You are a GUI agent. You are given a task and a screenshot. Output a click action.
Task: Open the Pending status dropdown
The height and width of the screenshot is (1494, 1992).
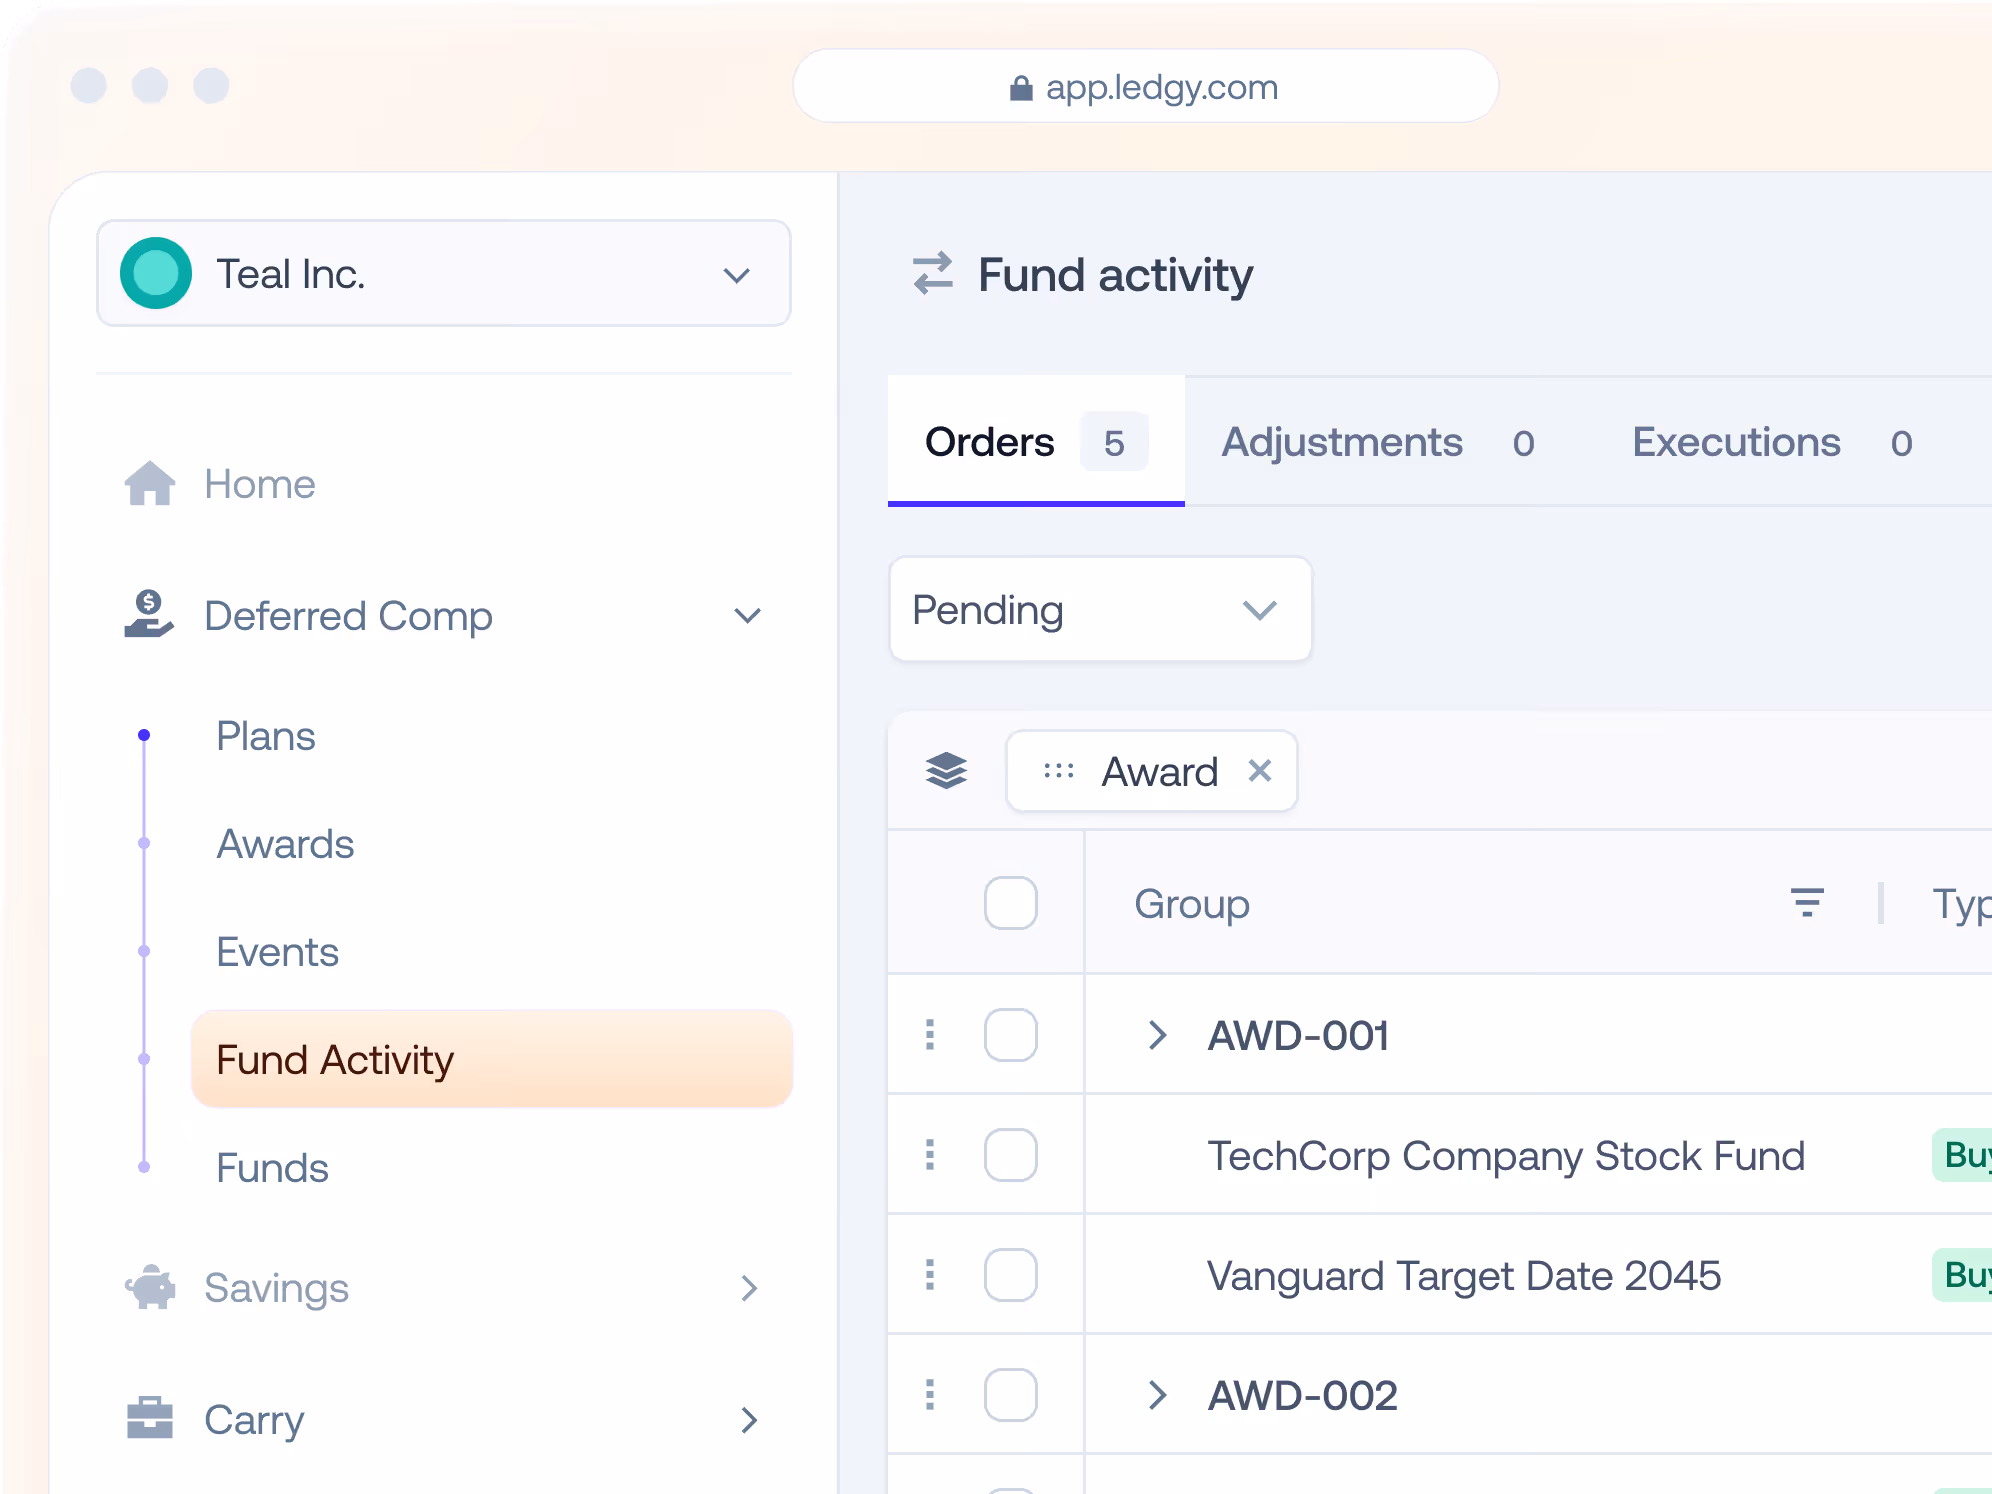pos(1100,609)
